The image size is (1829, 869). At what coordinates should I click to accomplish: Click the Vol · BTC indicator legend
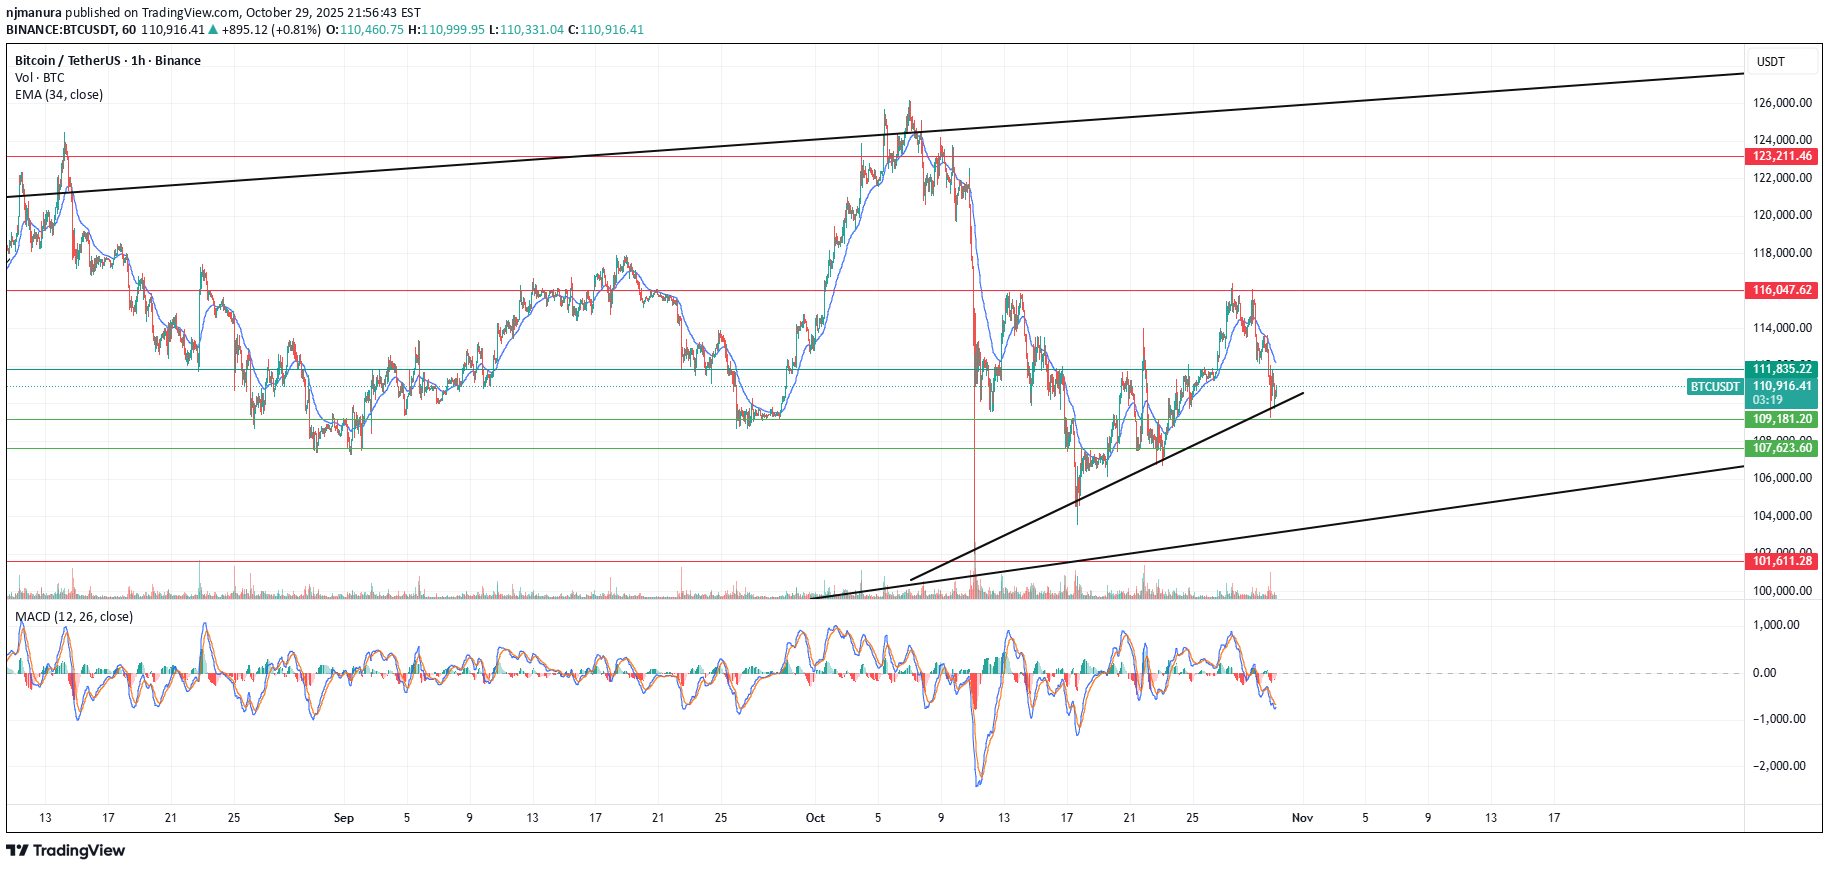40,78
